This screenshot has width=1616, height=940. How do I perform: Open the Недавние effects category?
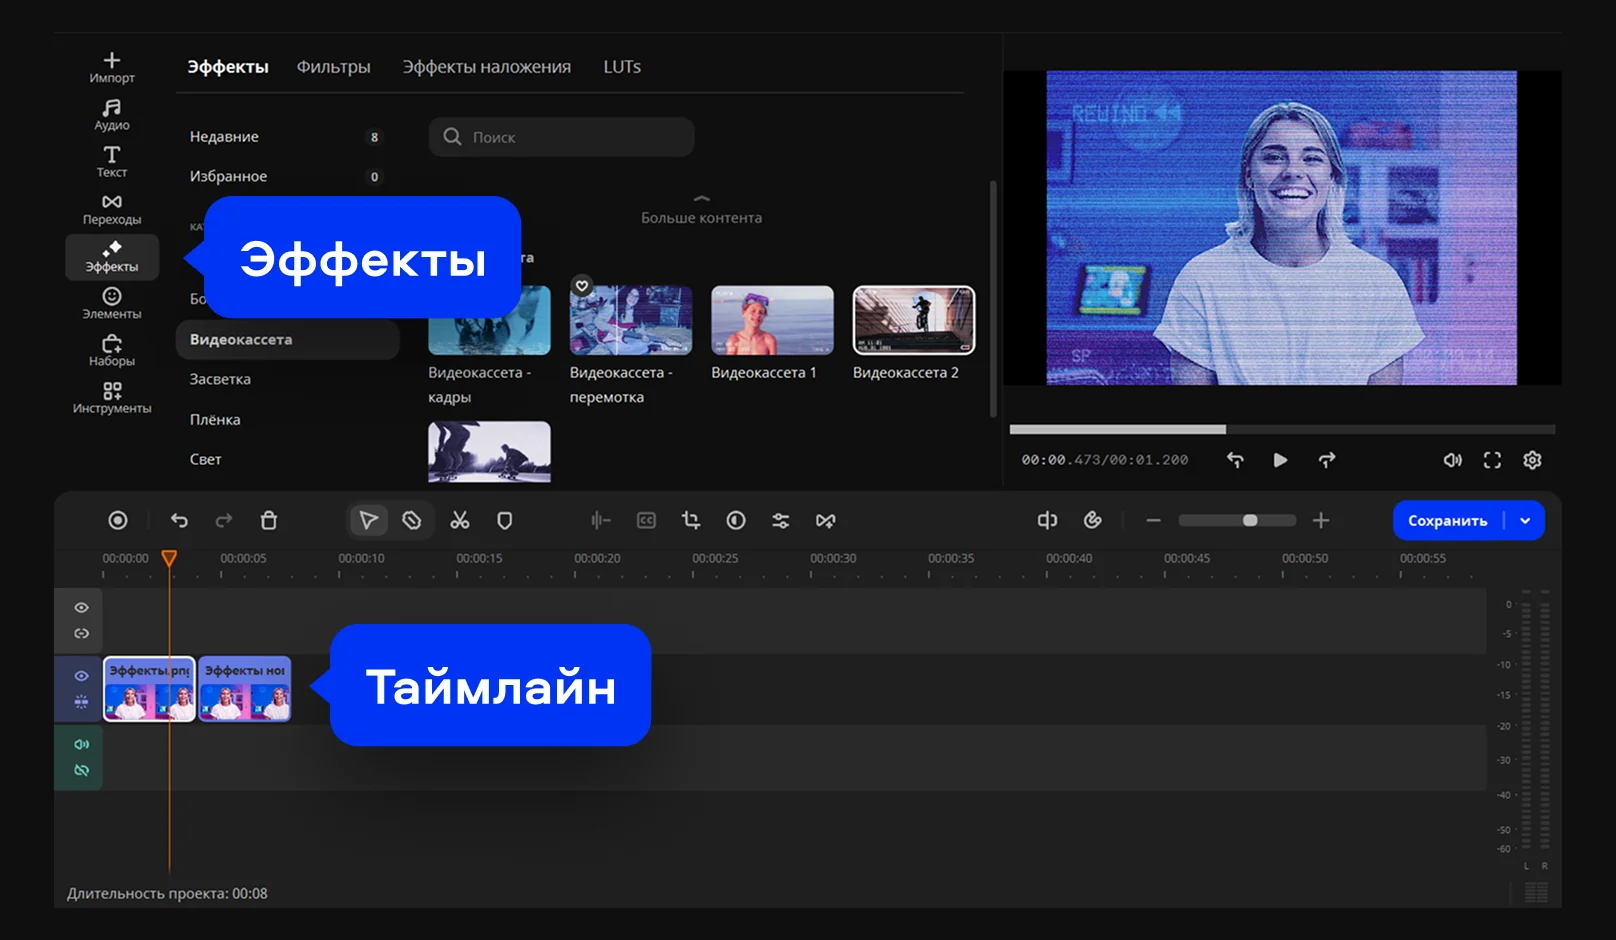pos(224,137)
